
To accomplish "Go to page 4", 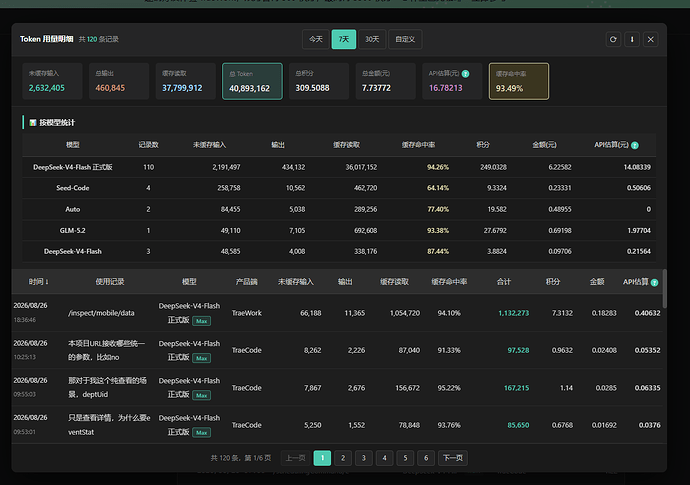I will click(384, 458).
